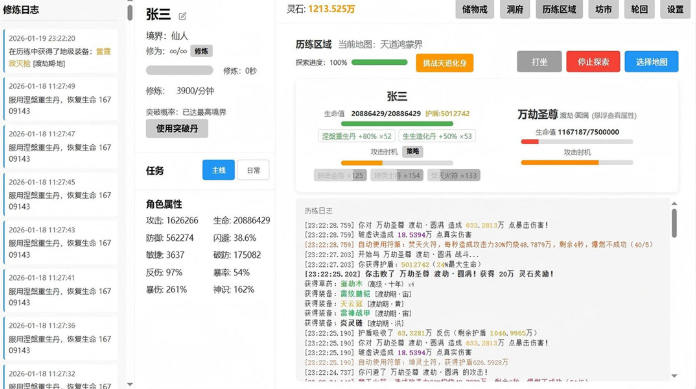Click the 神识: 162% attribute
Image resolution: width=696 pixels, height=389 pixels.
[x=233, y=290]
